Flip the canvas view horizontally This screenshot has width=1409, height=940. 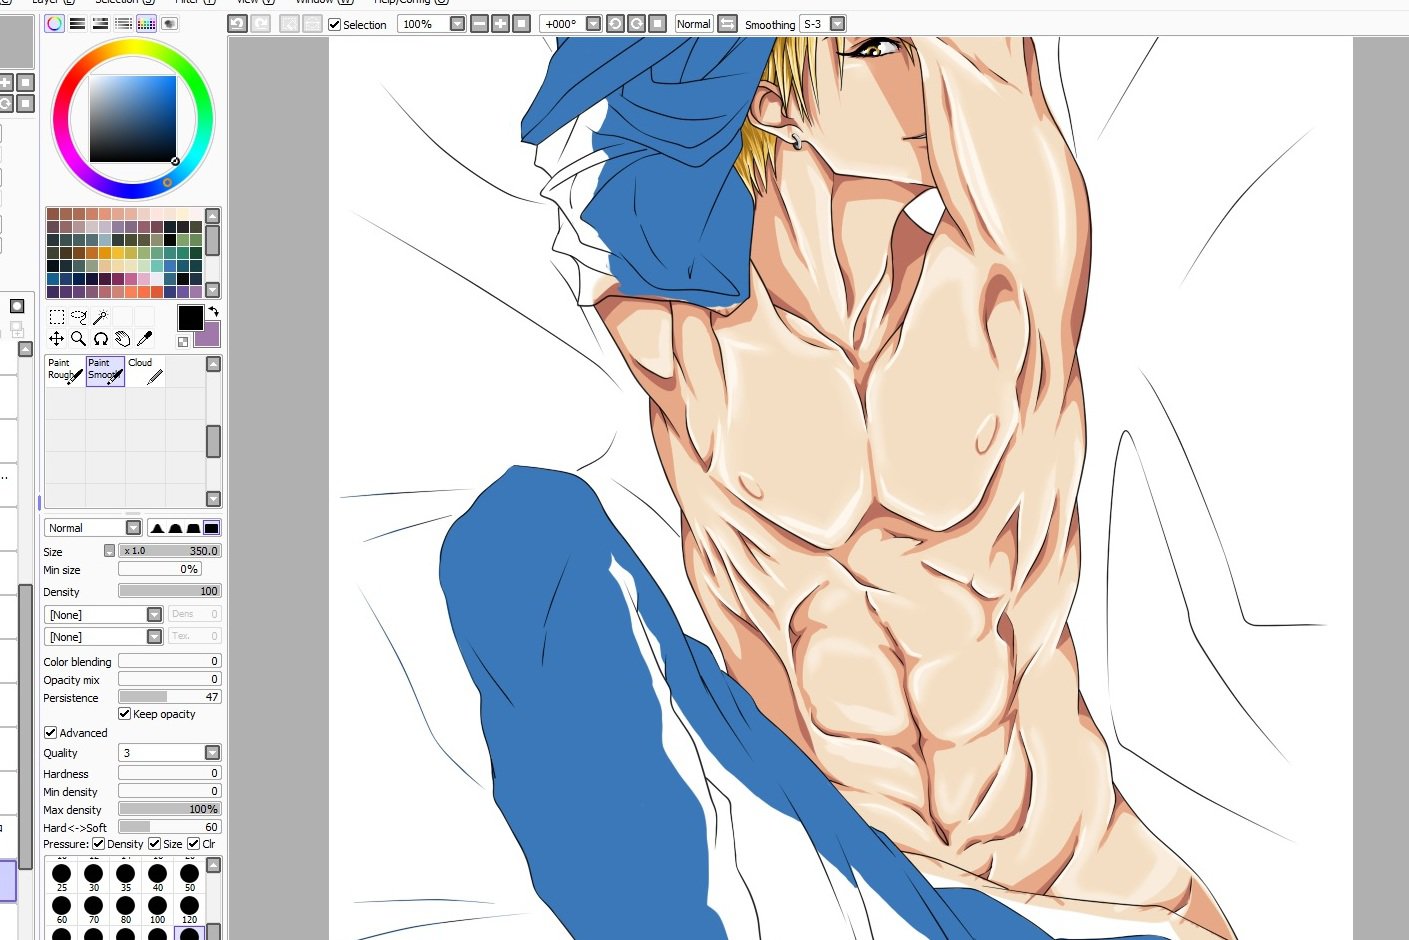point(727,23)
